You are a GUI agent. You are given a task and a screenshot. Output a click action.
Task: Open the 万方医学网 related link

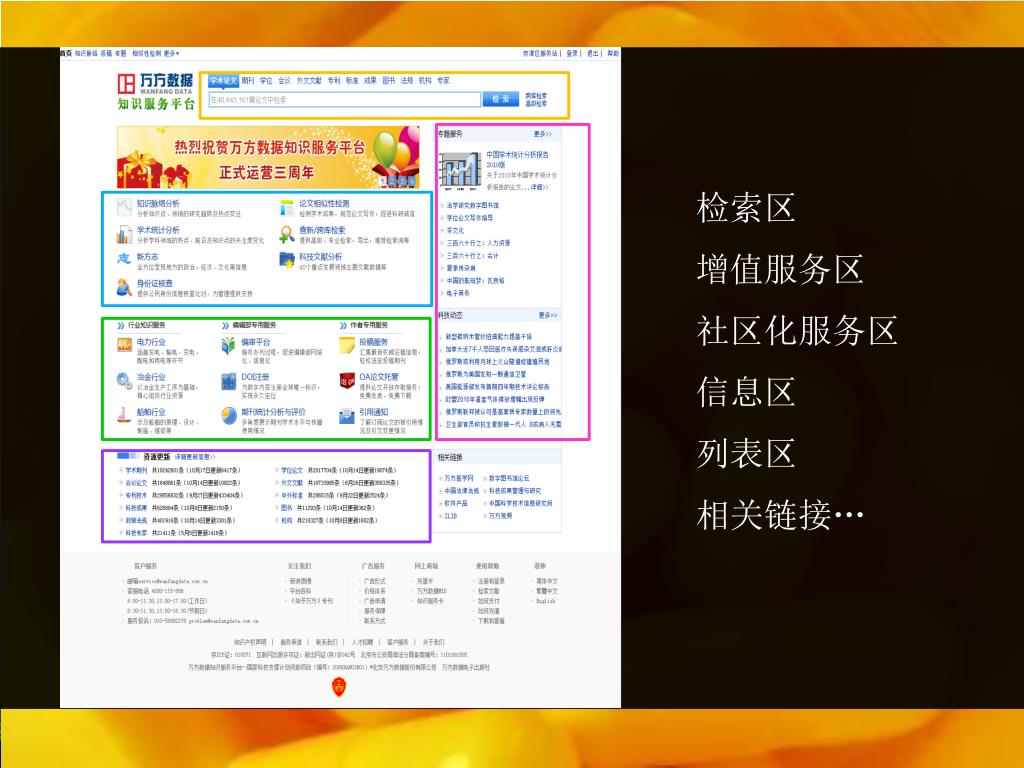(x=459, y=478)
